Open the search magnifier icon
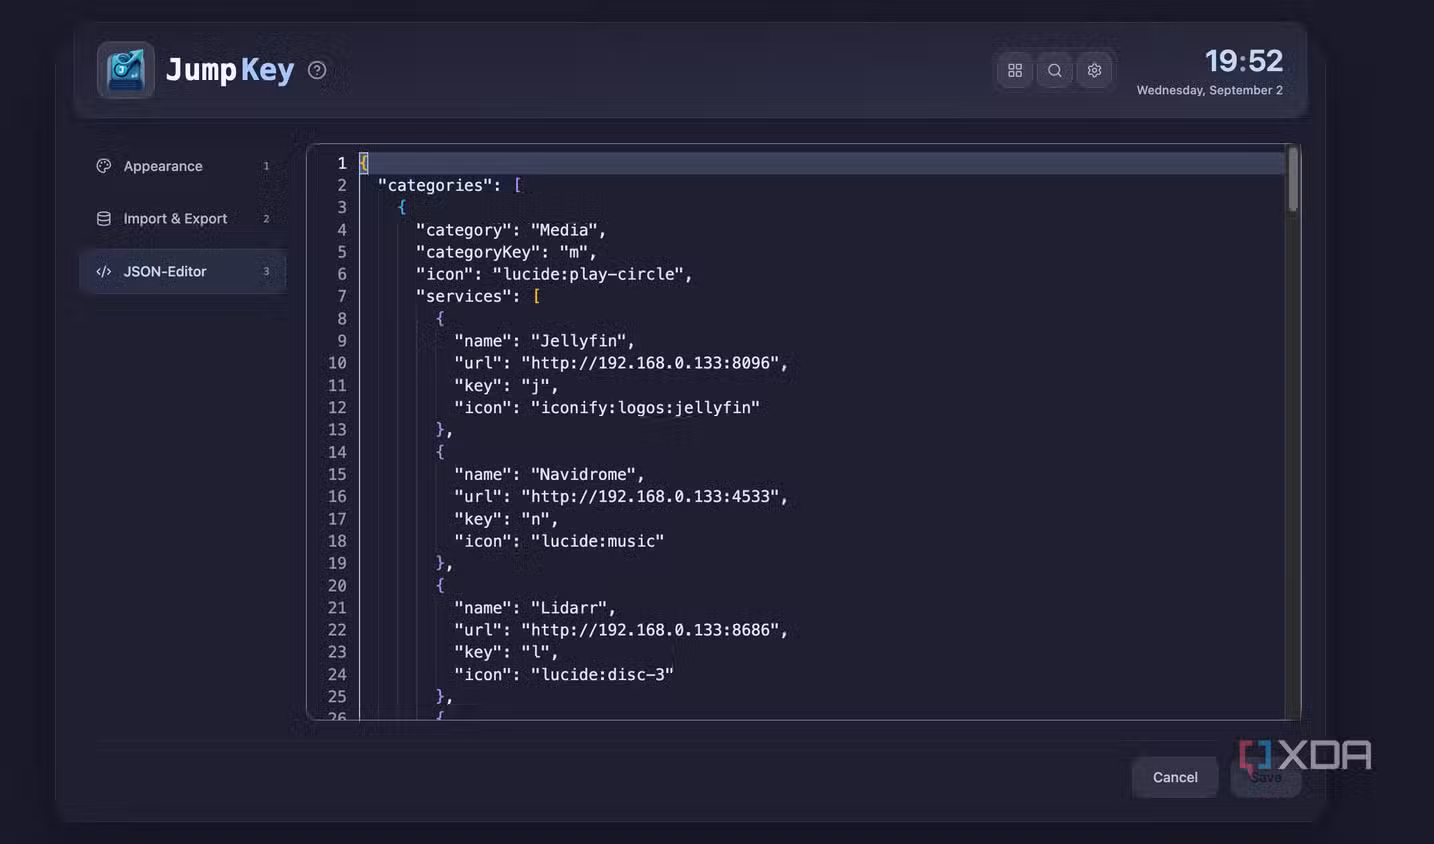This screenshot has width=1434, height=844. tap(1055, 70)
